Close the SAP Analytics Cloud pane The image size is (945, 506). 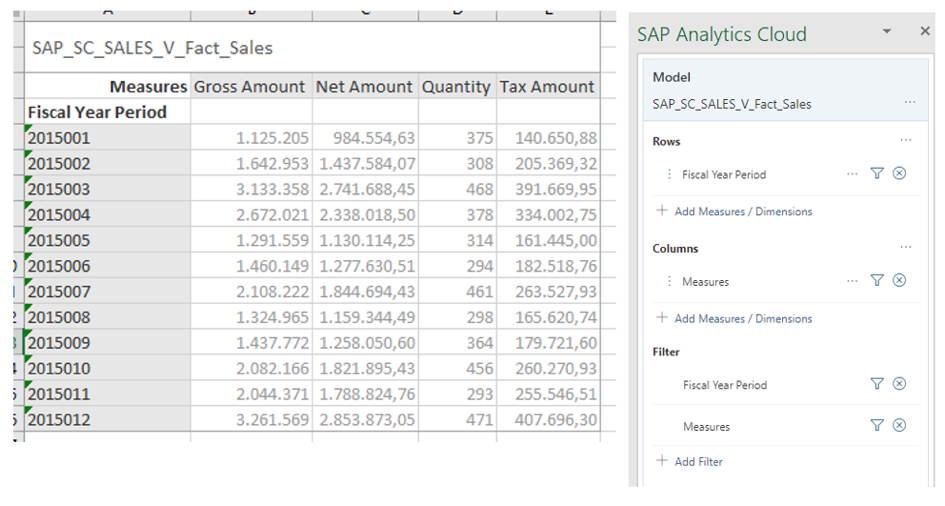[924, 32]
